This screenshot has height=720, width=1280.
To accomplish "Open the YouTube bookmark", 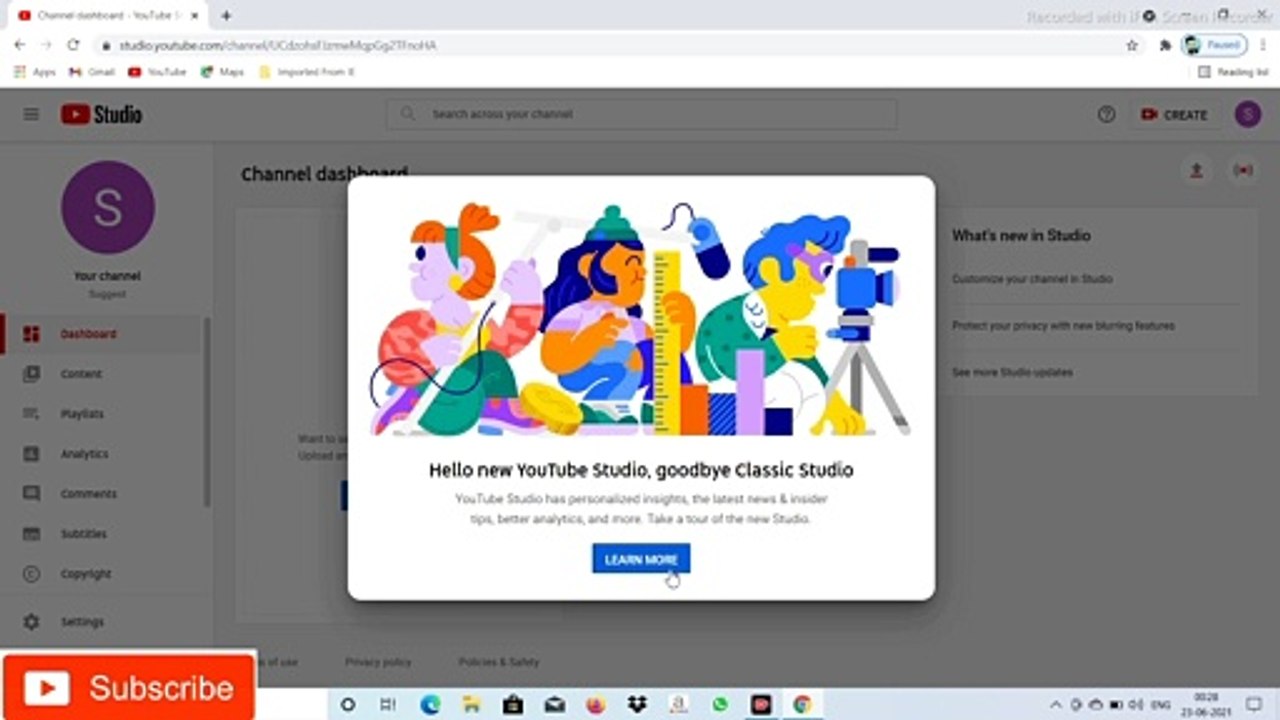I will point(157,72).
